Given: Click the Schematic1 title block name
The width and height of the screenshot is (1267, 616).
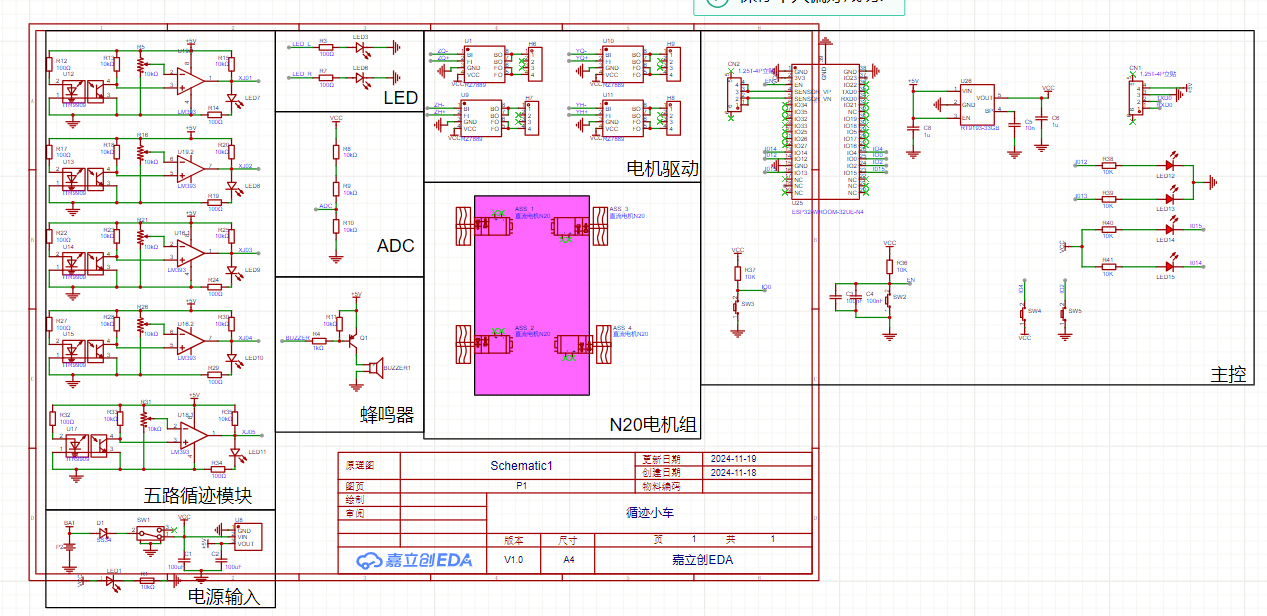Looking at the screenshot, I should tap(520, 466).
